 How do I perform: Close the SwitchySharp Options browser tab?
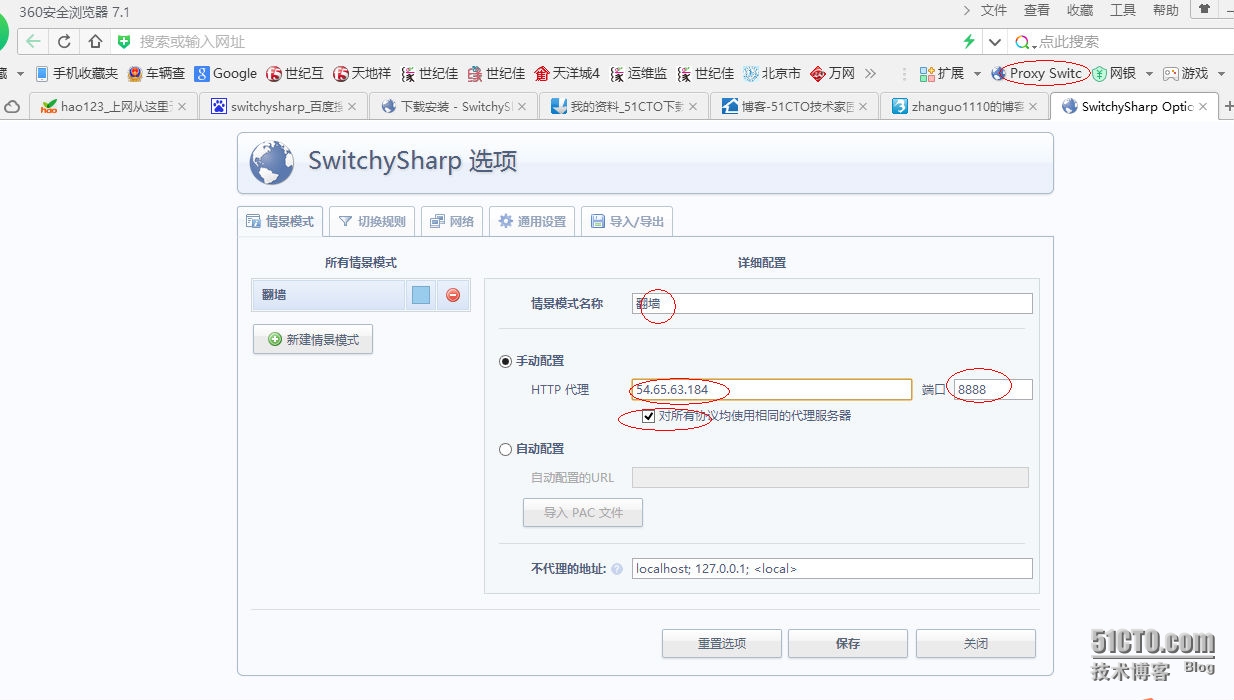tap(1203, 106)
